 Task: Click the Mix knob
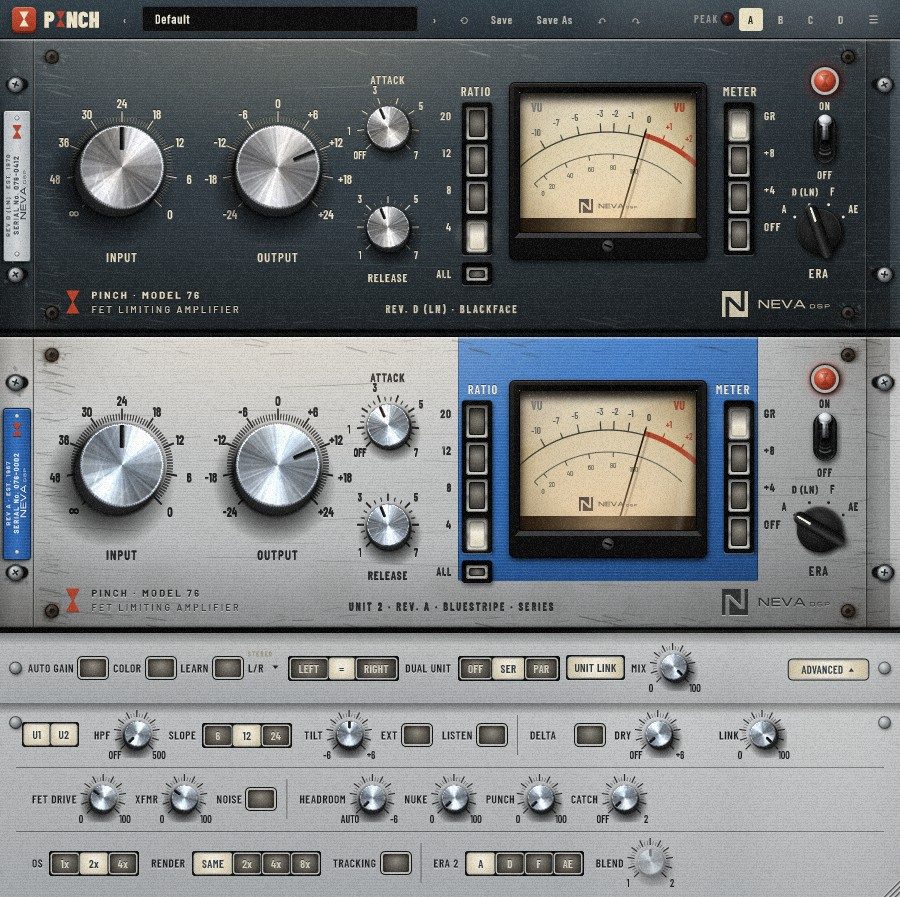(x=673, y=667)
